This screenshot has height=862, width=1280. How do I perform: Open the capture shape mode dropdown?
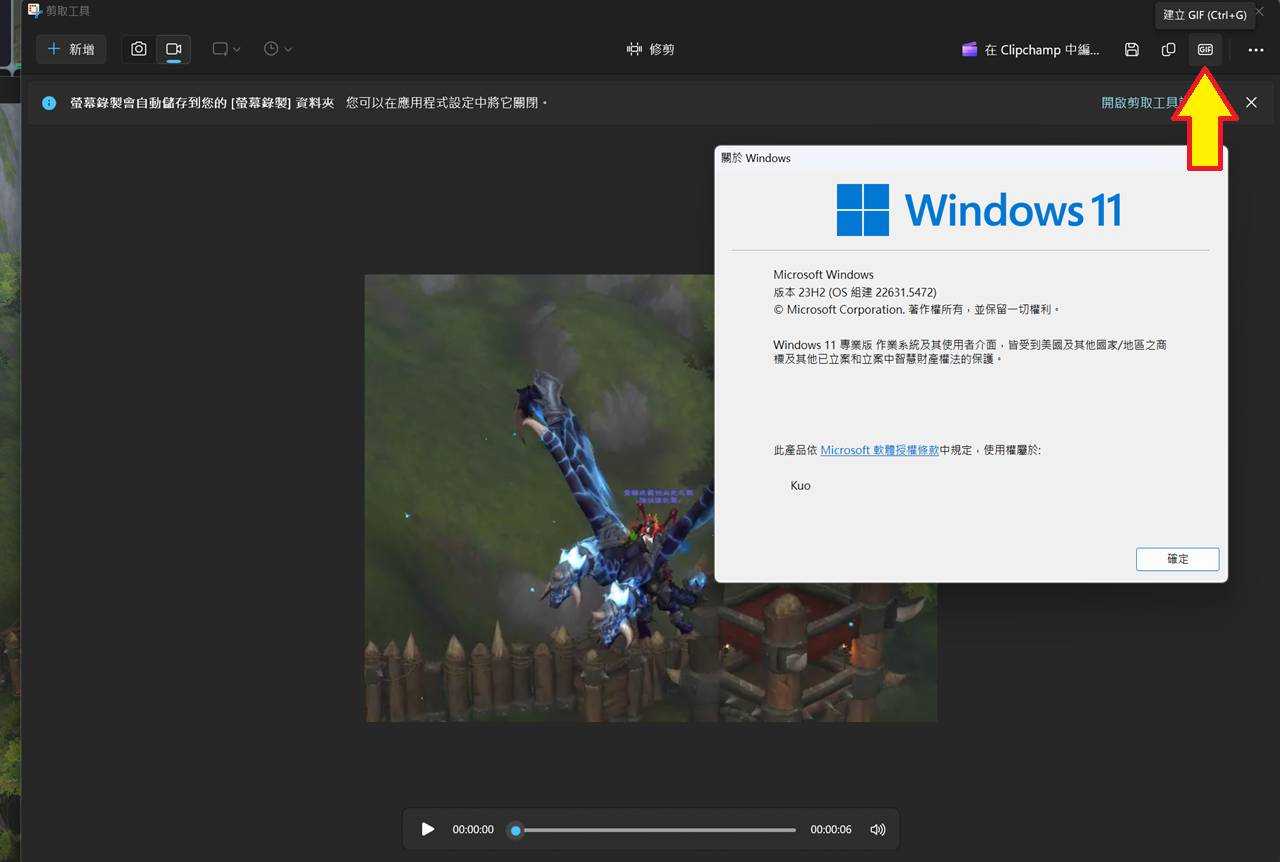pos(226,49)
